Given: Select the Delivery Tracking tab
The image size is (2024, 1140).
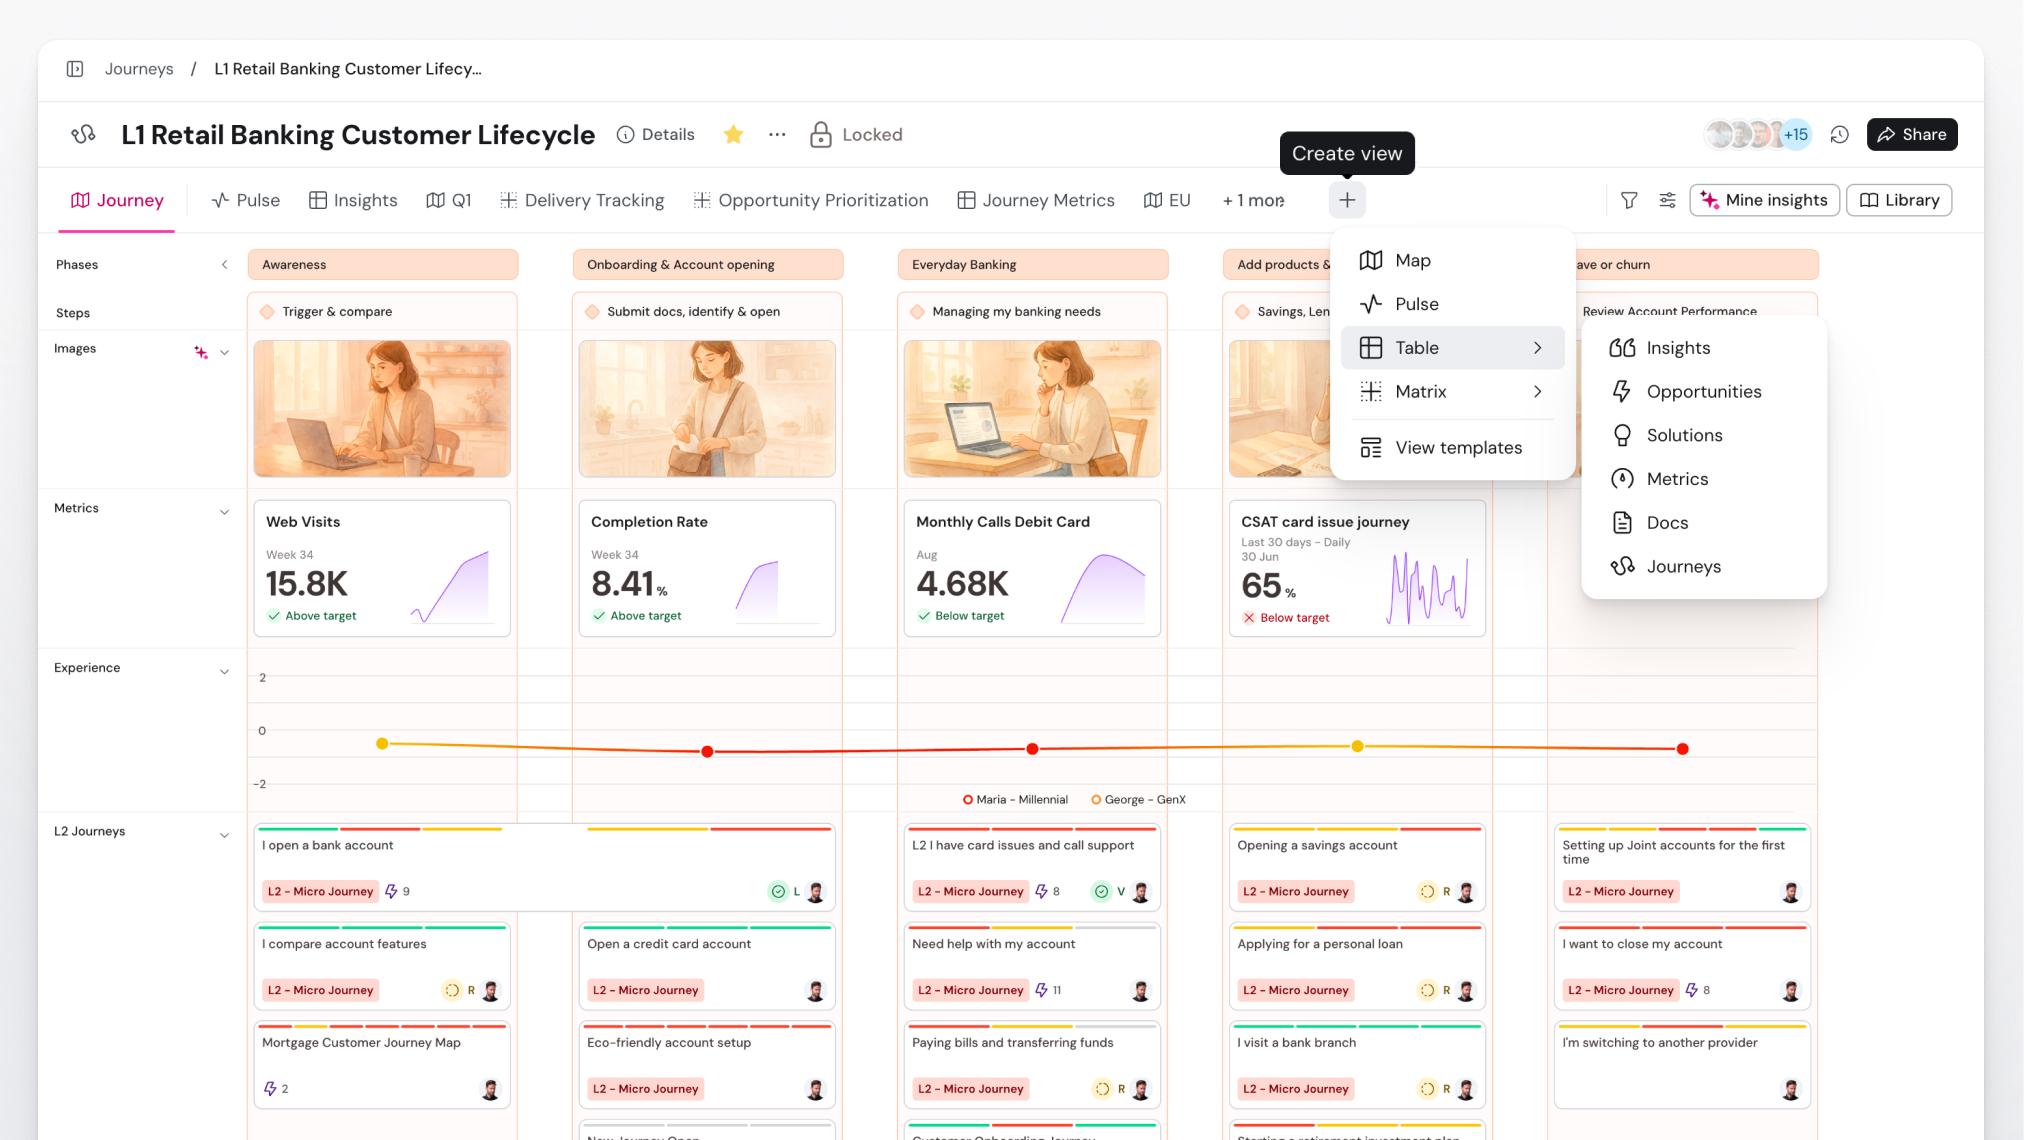Looking at the screenshot, I should (x=582, y=200).
